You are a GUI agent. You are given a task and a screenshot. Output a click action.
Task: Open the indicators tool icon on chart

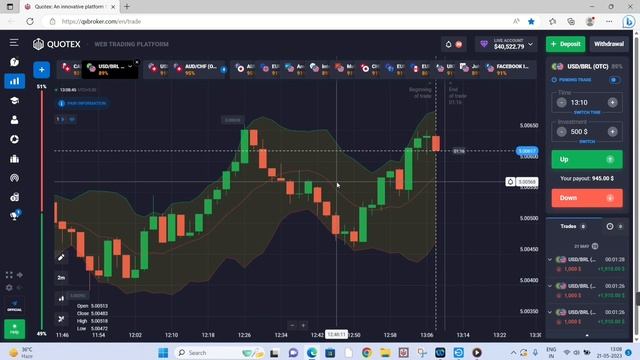coord(61,319)
